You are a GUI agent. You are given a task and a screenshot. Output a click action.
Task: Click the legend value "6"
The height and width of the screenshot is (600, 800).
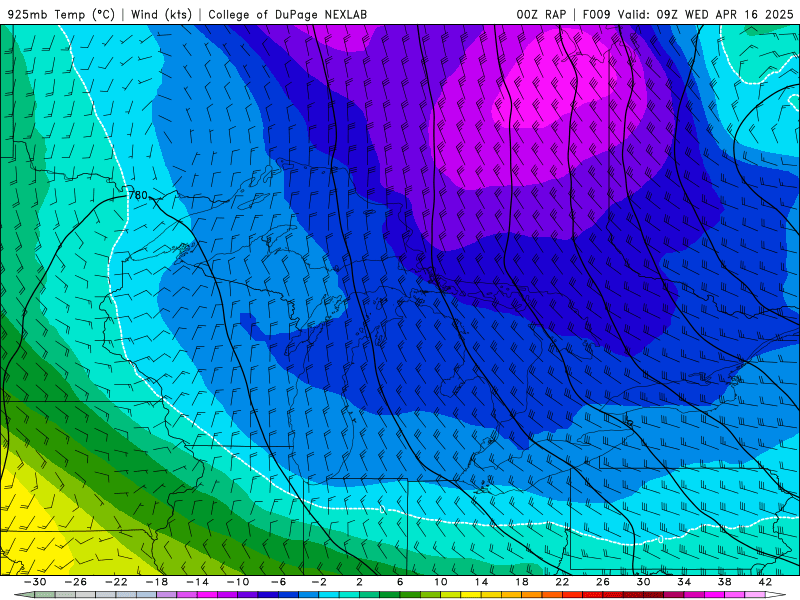[400, 582]
